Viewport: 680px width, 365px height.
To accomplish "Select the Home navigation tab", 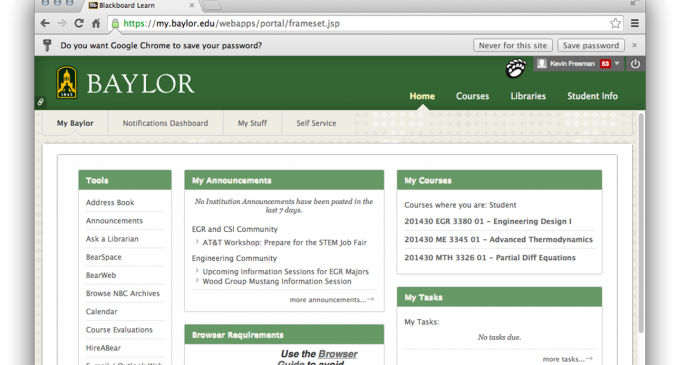I will click(x=422, y=96).
